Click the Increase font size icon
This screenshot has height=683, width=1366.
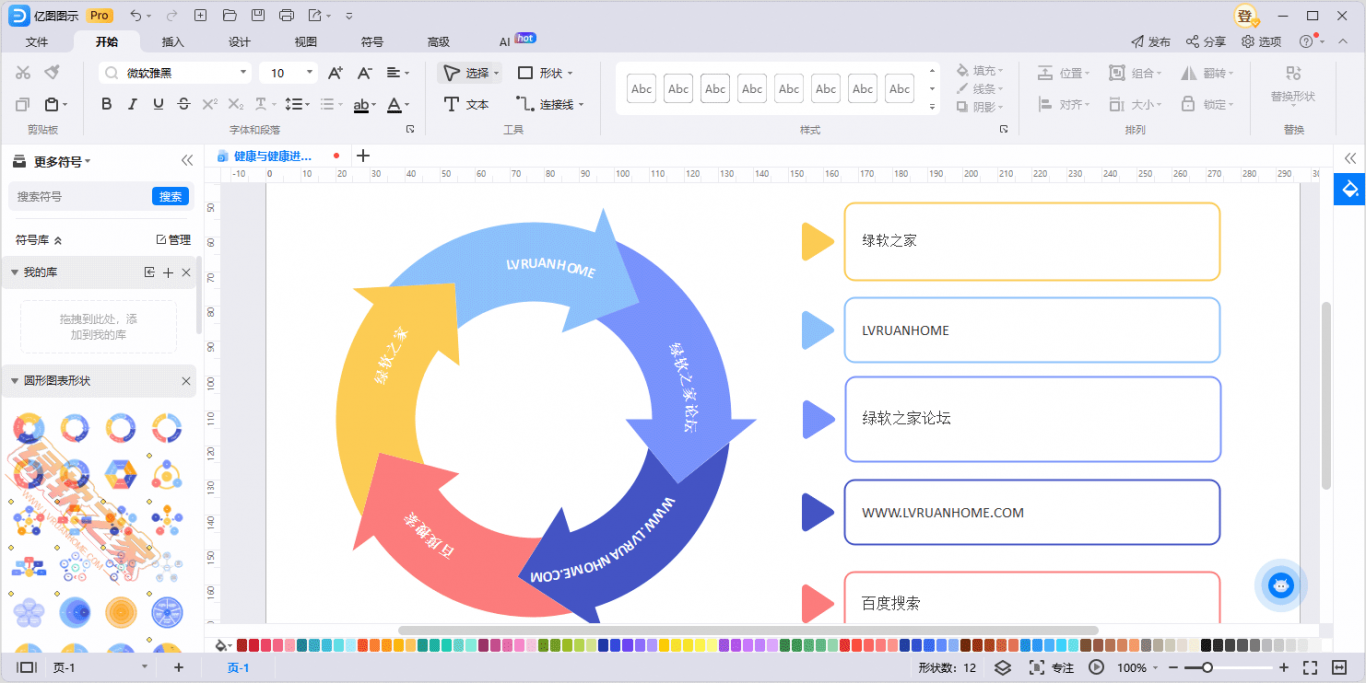pos(335,73)
